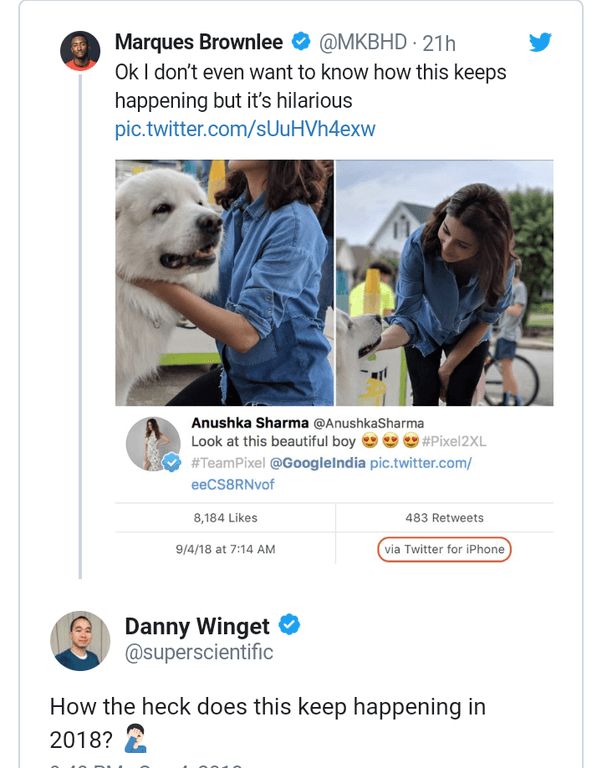602x768 pixels.
Task: Open Anushka Sharma's round avatar
Action: pos(153,444)
